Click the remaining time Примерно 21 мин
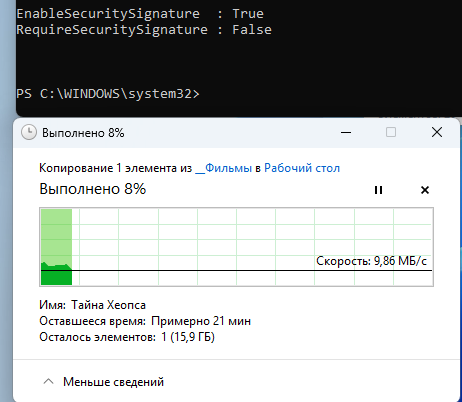462x402 pixels. 201,321
